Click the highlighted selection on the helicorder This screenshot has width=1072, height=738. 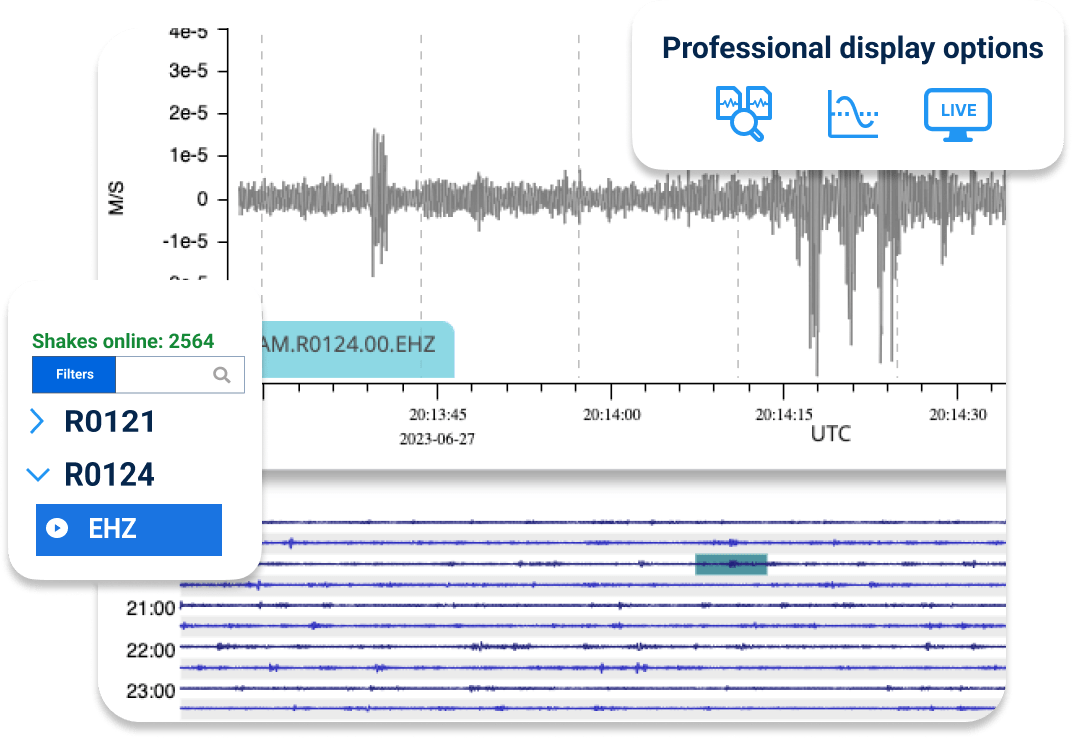(730, 564)
